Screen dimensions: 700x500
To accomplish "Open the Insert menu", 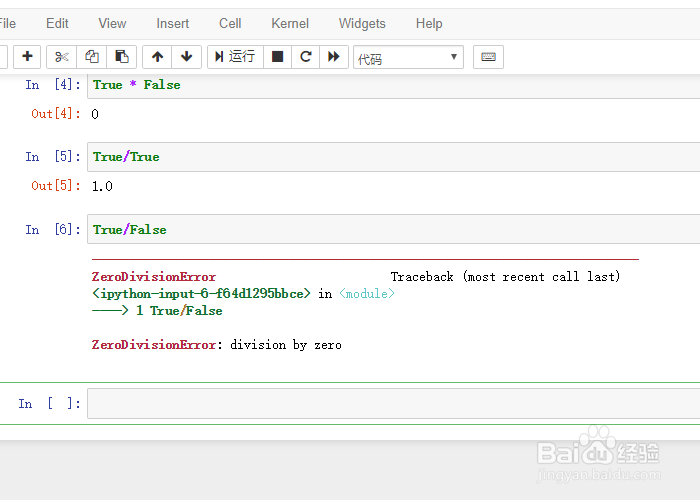I will tap(172, 23).
